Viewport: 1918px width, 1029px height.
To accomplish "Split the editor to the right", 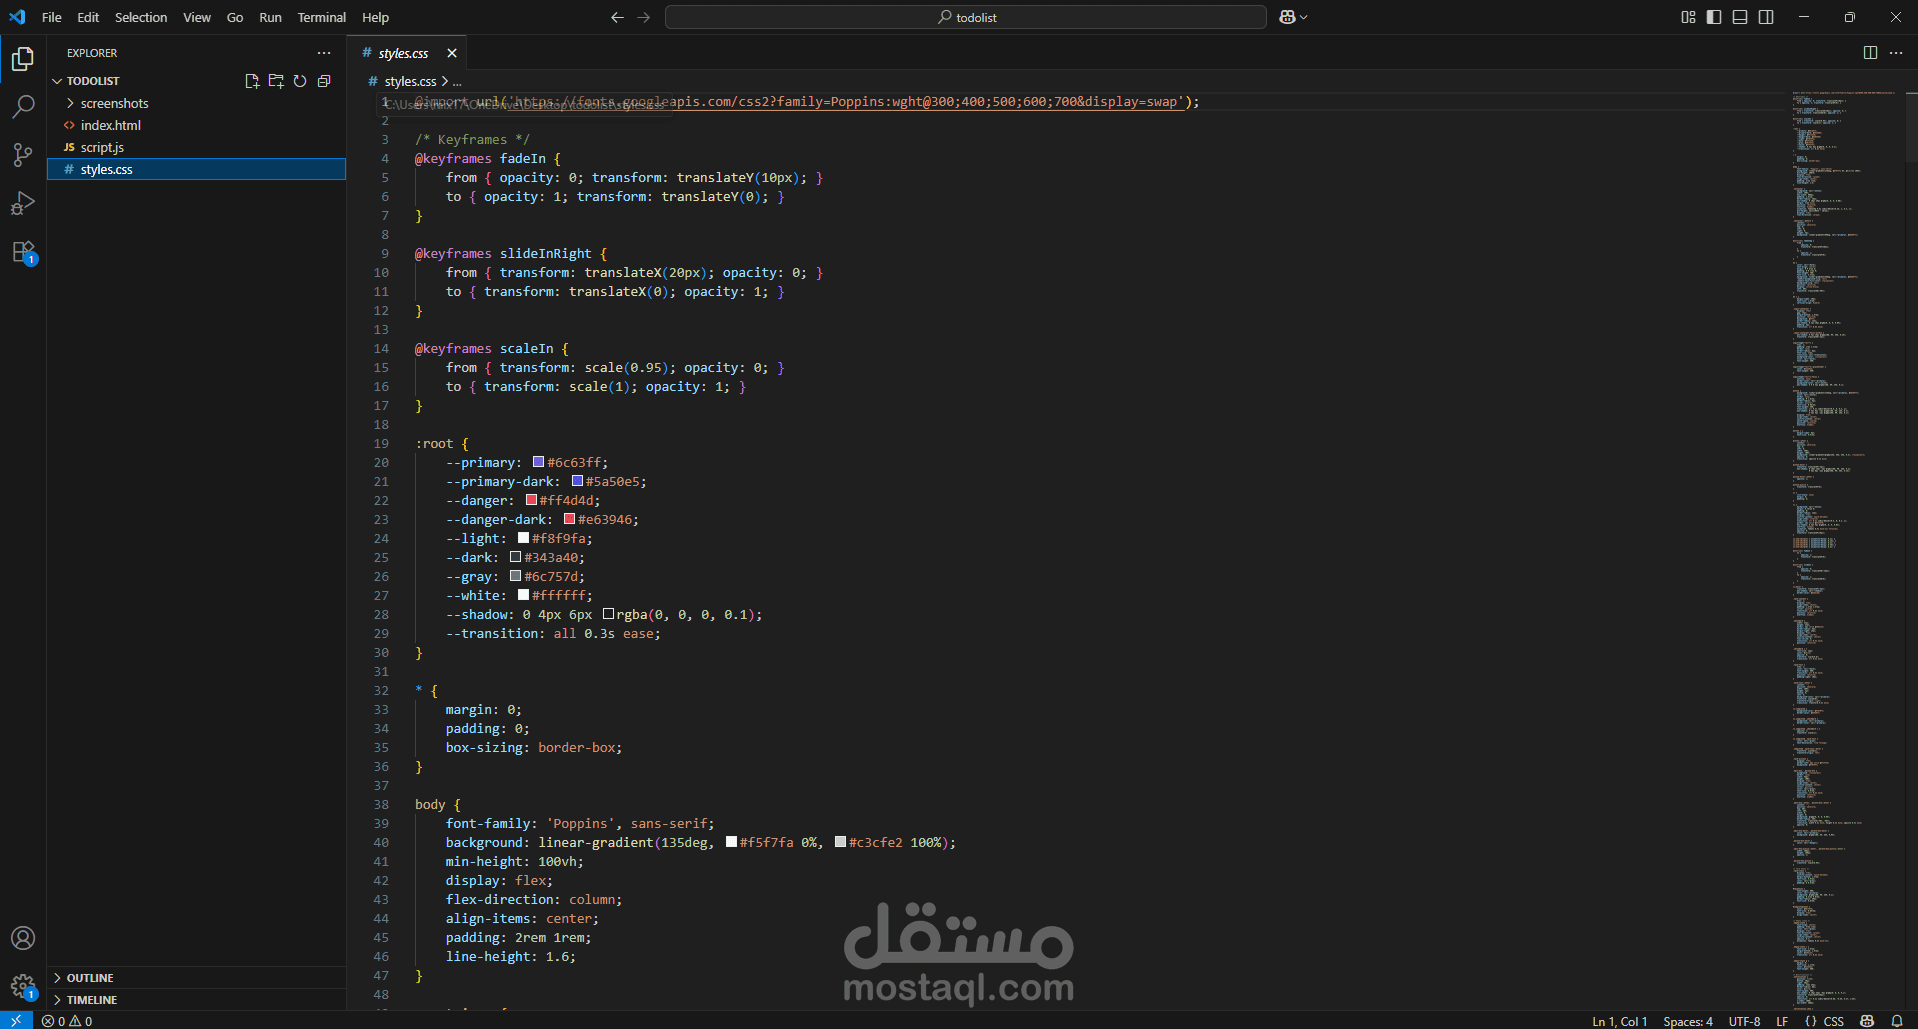I will coord(1870,53).
